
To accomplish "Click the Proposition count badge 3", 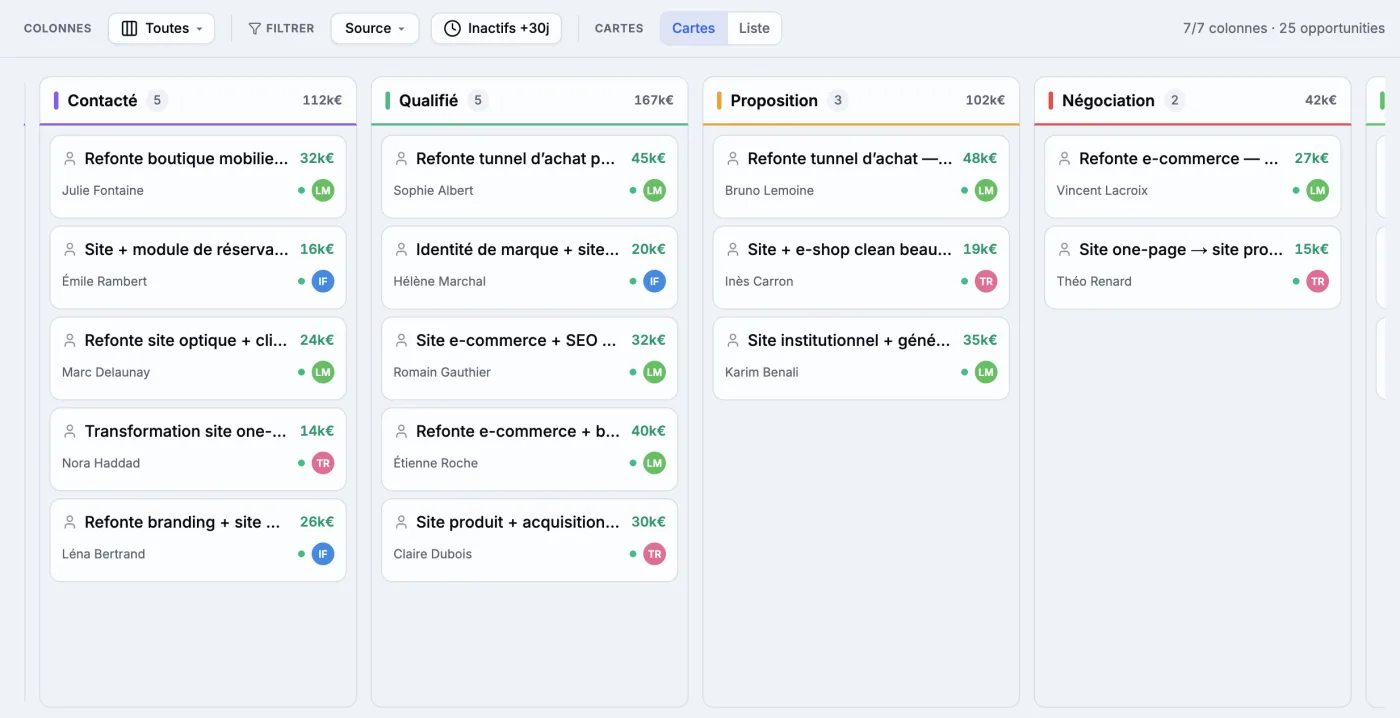I will [838, 100].
